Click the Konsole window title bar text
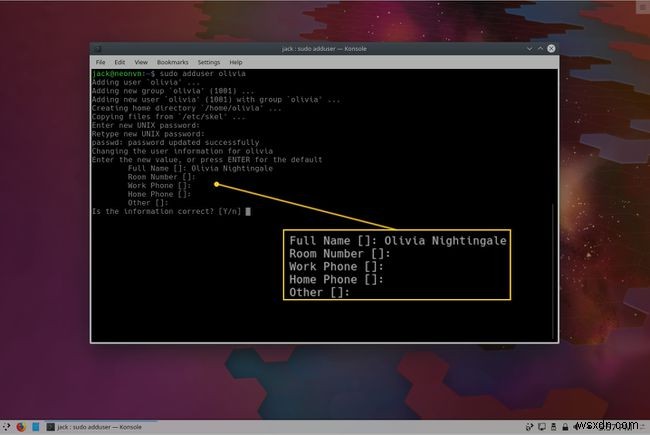This screenshot has height=435, width=650. pos(324,49)
